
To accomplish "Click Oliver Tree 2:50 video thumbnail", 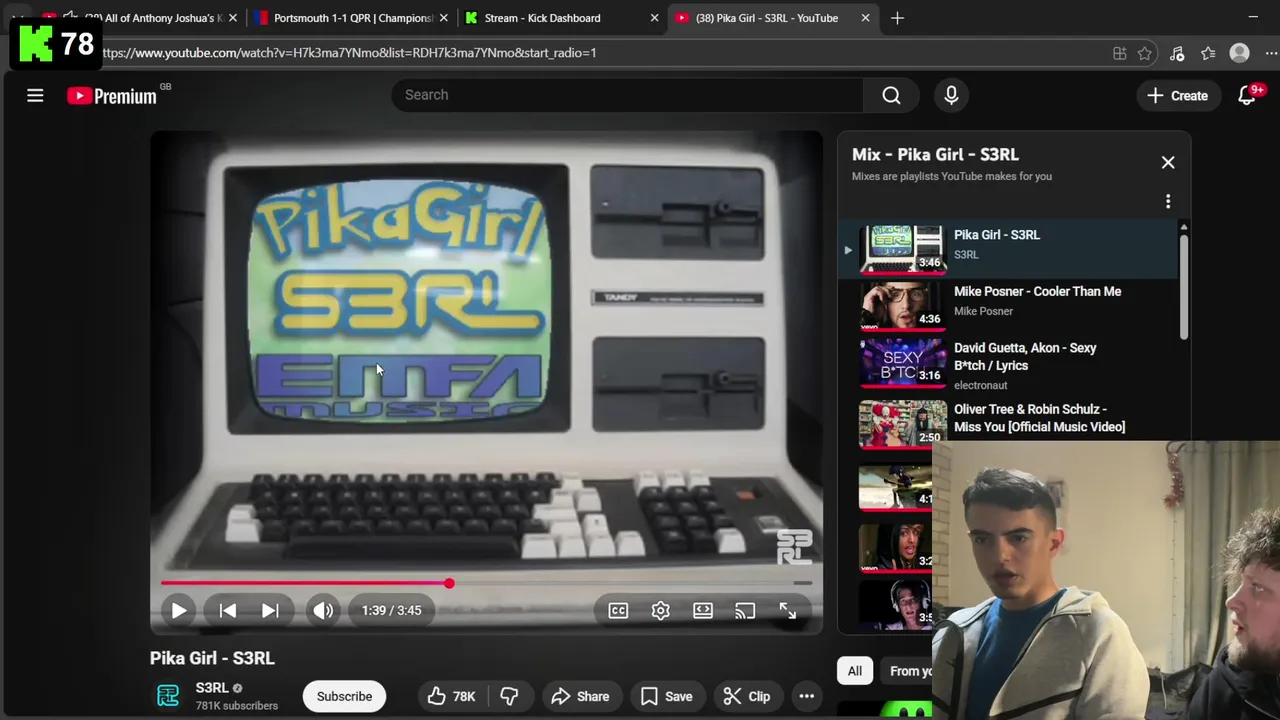I will coord(902,424).
